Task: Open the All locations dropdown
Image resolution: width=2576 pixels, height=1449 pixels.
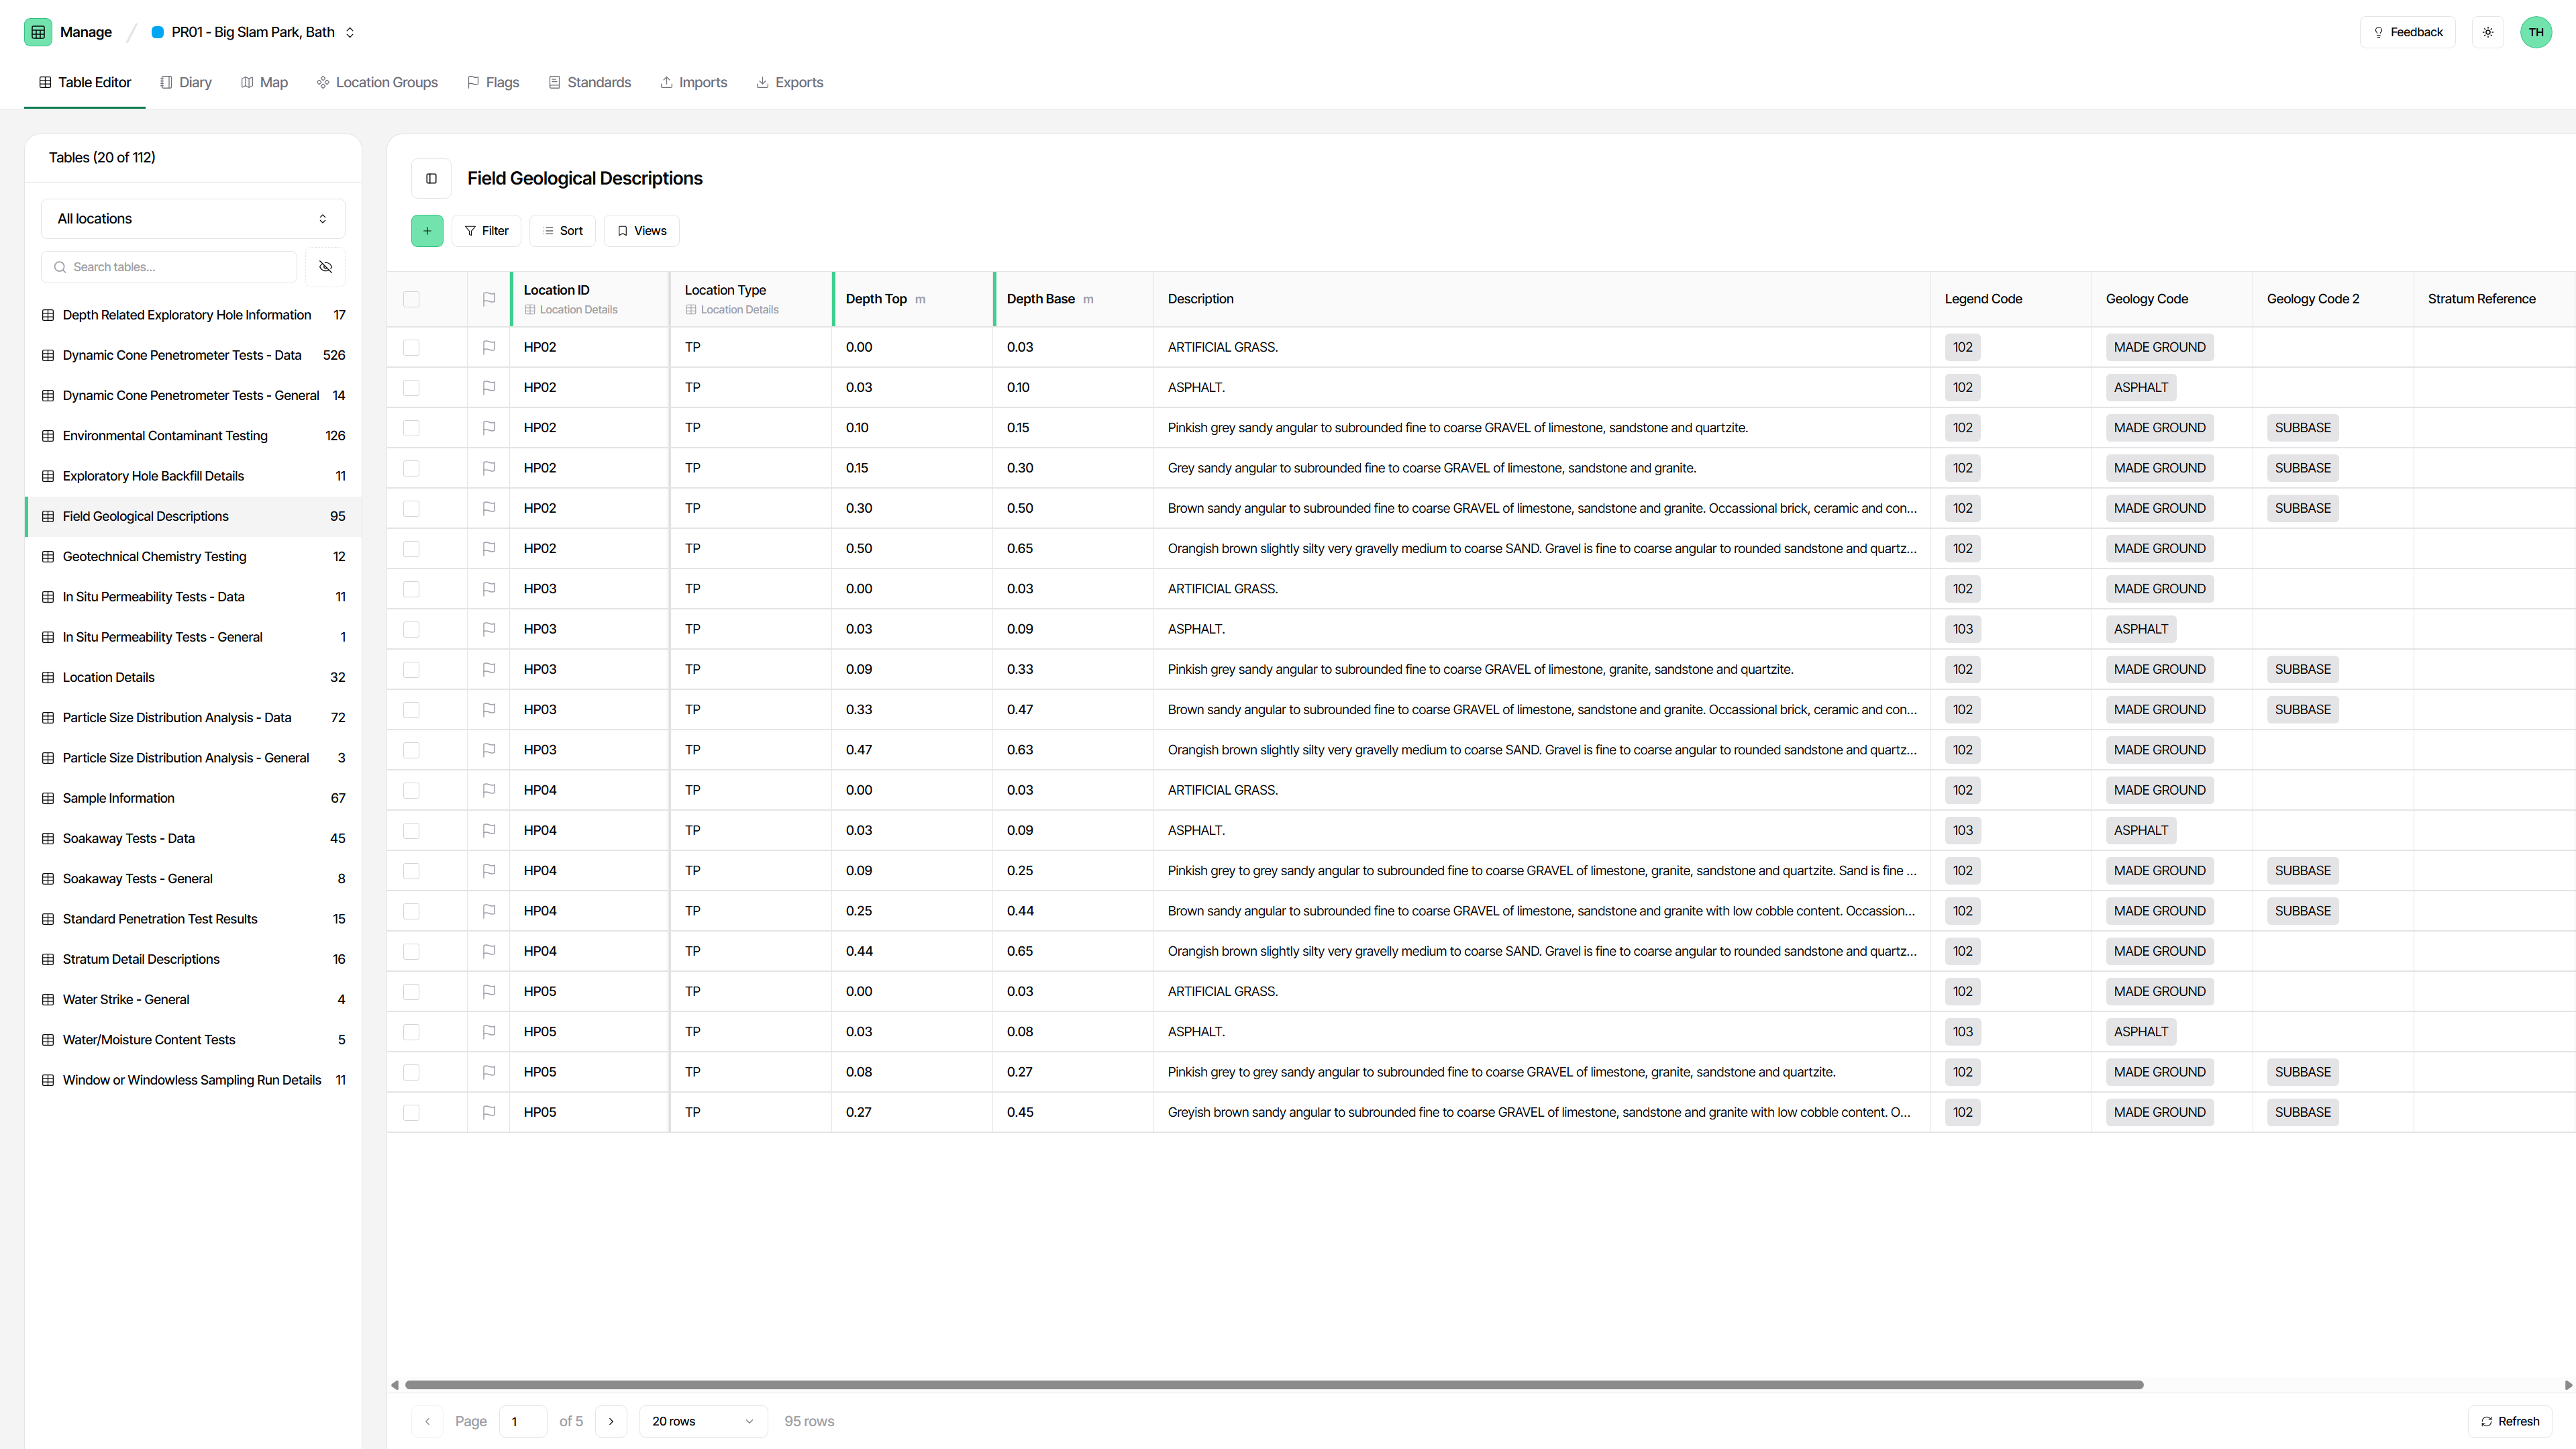Action: click(192, 219)
